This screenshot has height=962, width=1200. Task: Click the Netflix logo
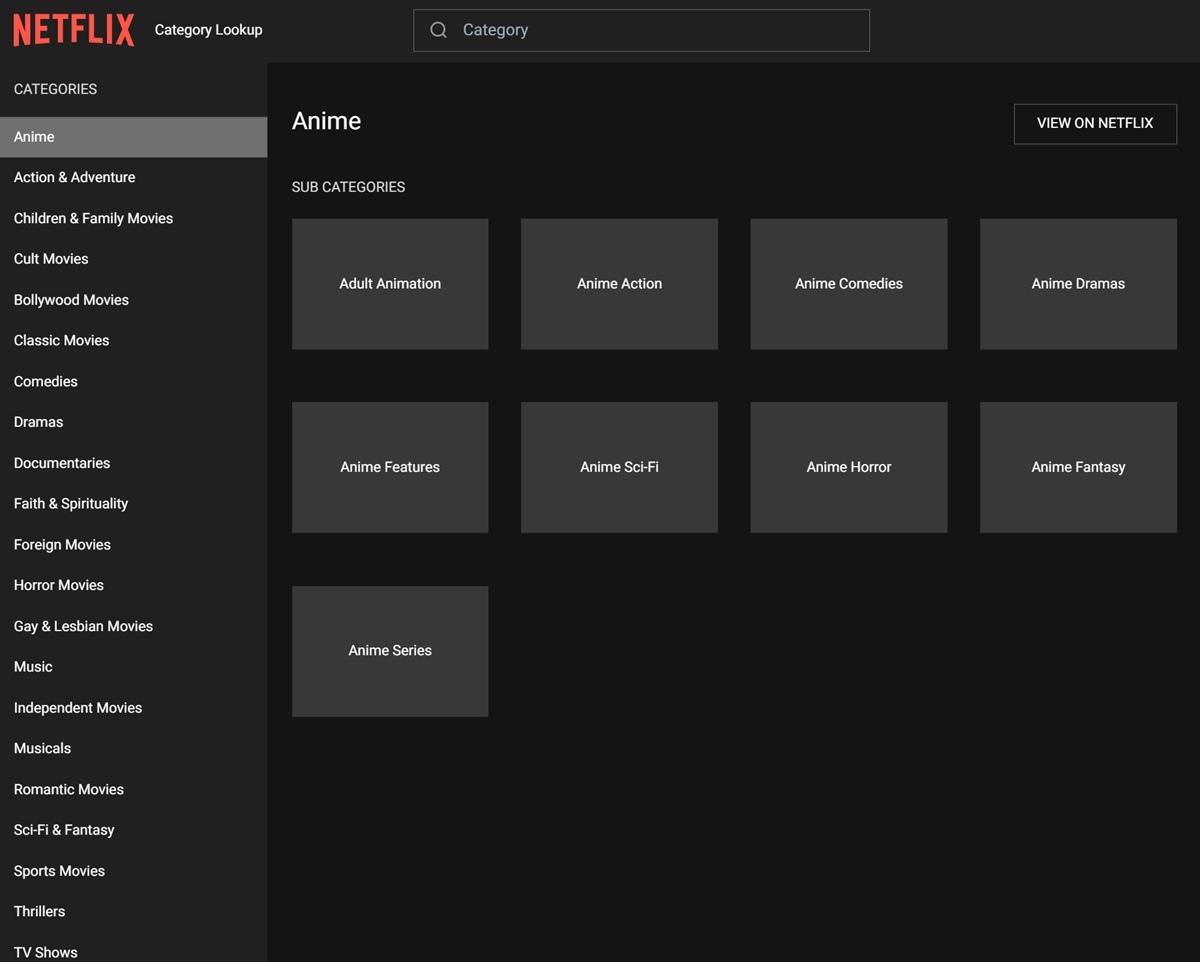click(x=73, y=30)
